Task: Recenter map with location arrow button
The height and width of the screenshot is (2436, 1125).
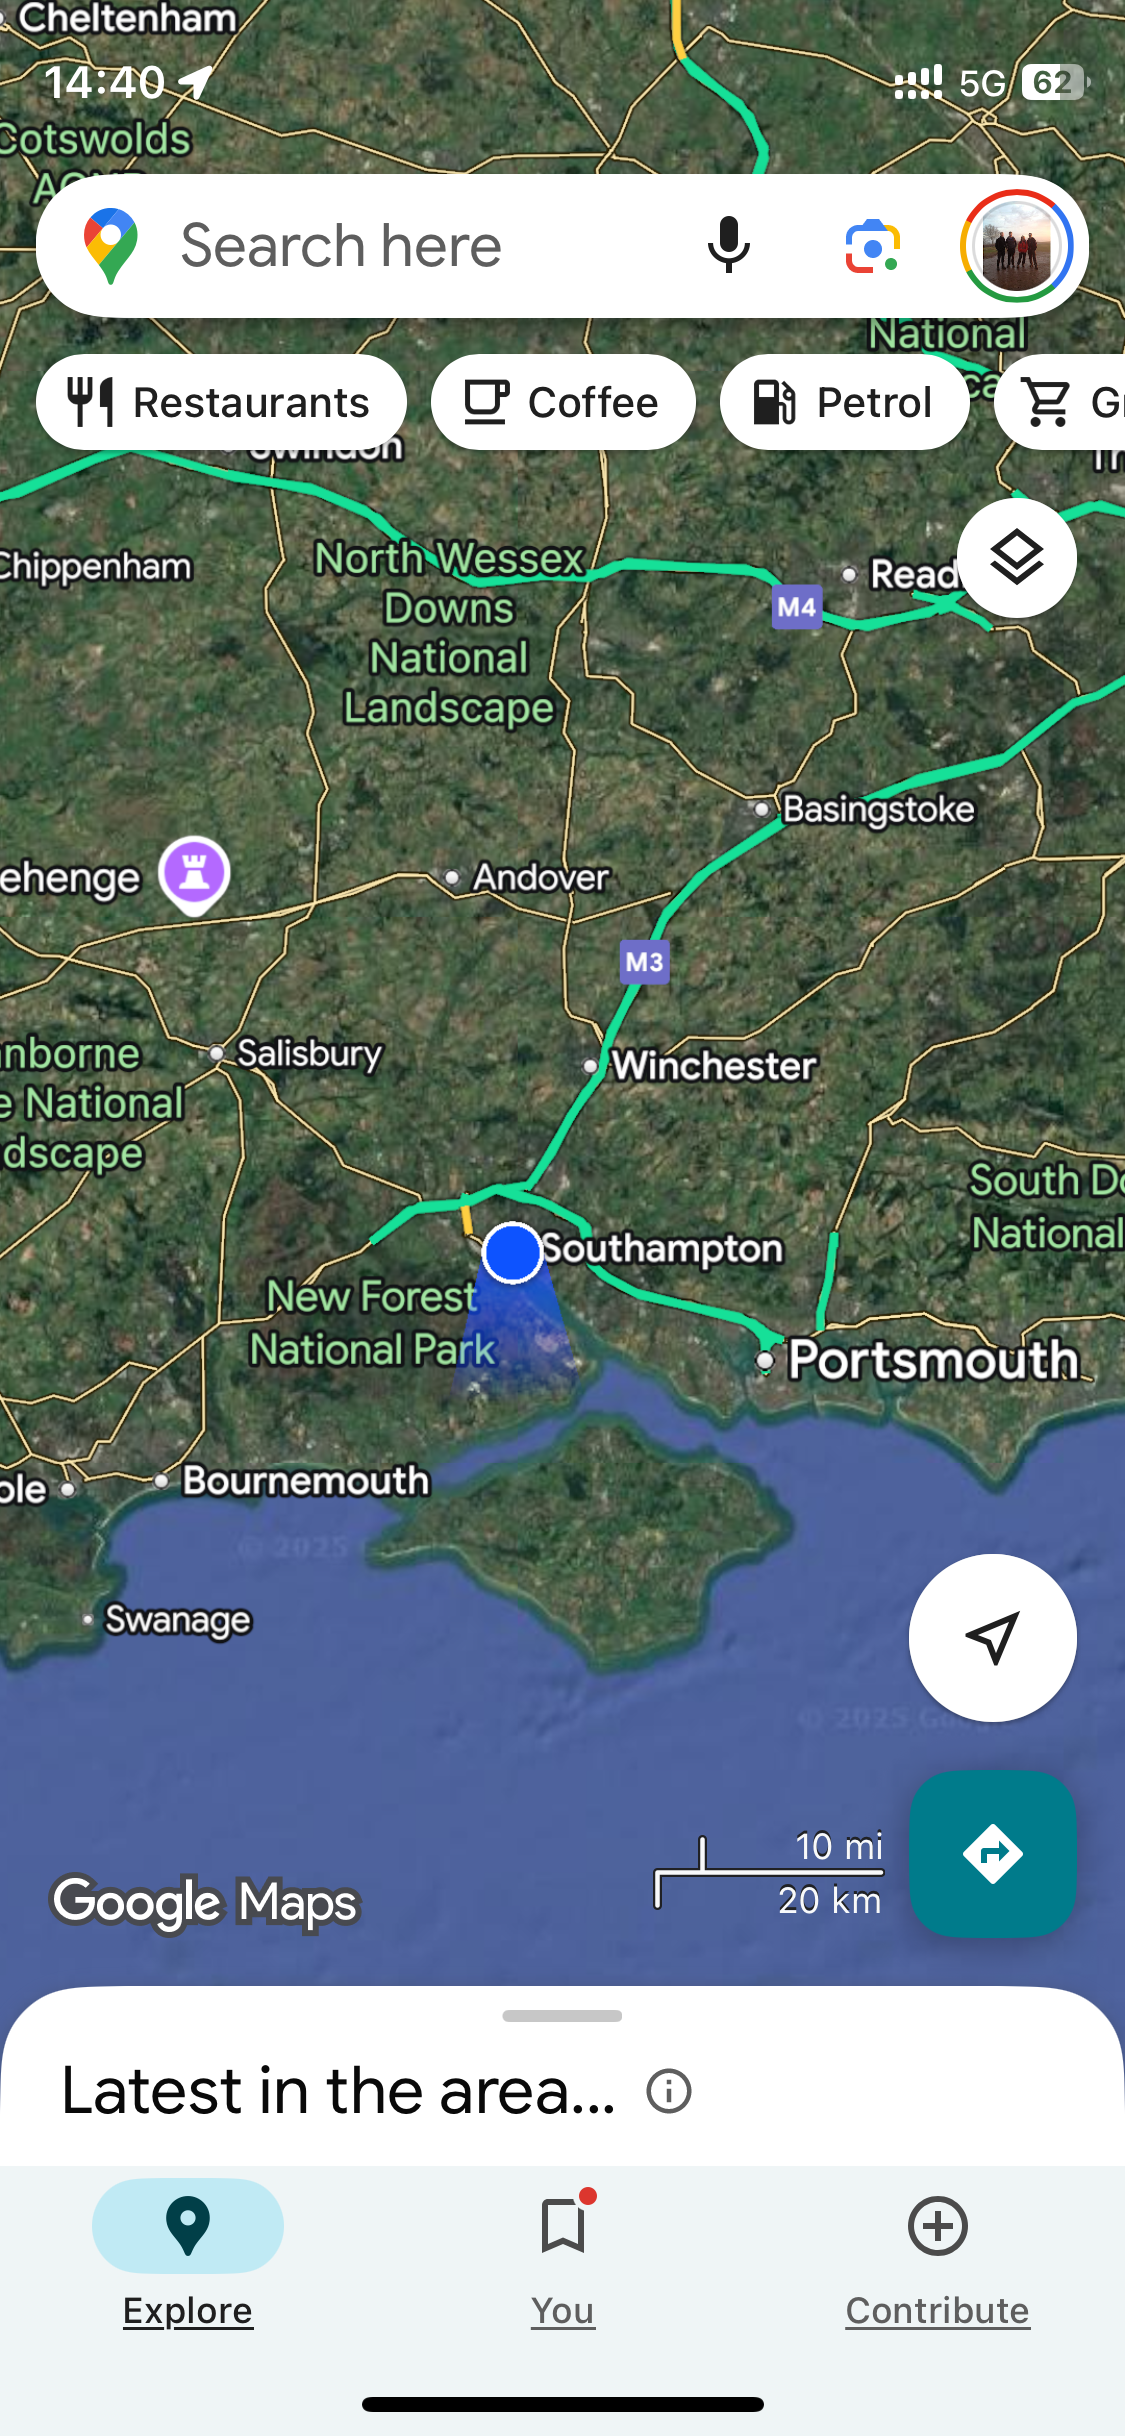Action: point(992,1638)
